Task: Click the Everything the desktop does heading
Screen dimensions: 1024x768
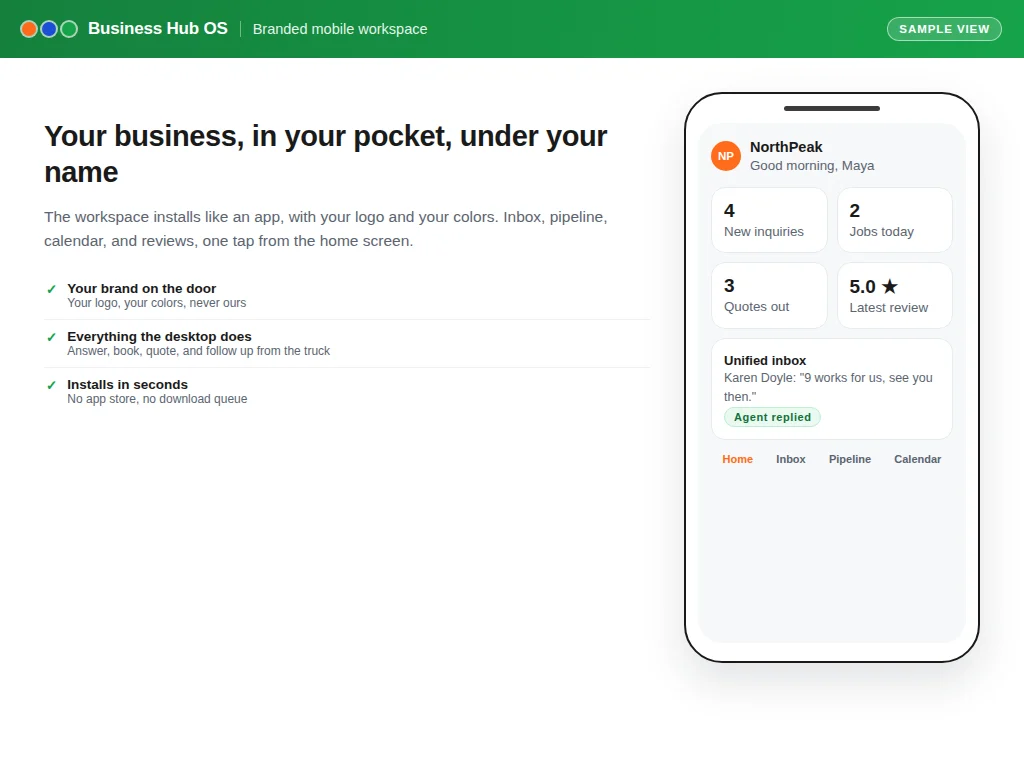Action: click(x=159, y=336)
